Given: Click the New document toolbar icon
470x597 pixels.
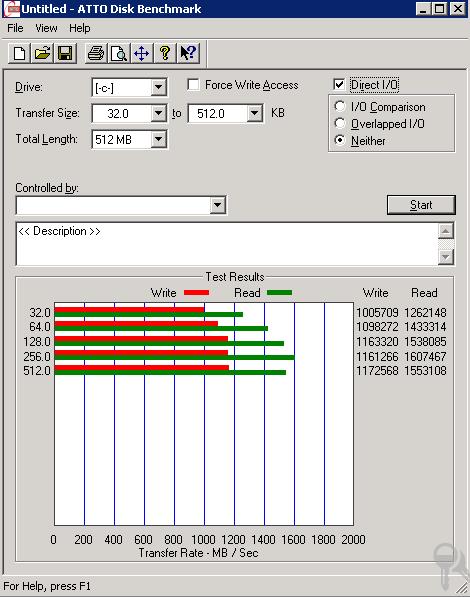Looking at the screenshot, I should pyautogui.click(x=19, y=53).
